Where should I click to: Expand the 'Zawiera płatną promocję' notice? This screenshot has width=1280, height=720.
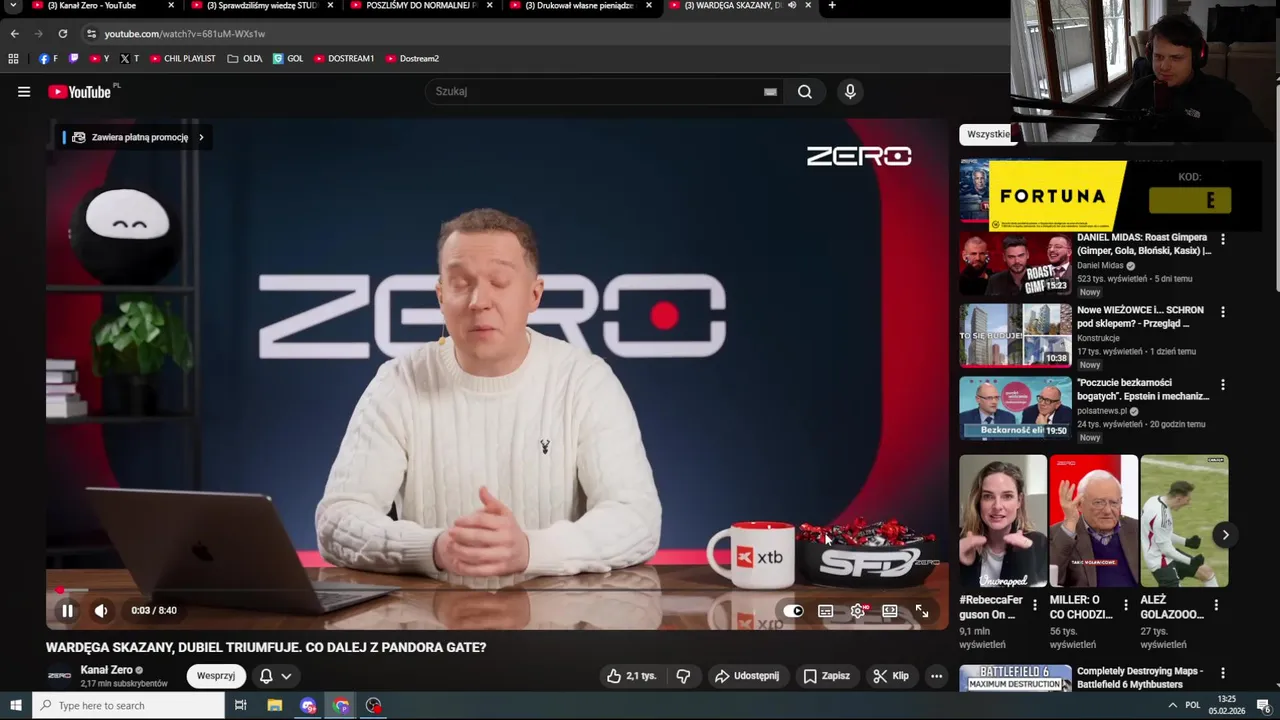[x=133, y=137]
